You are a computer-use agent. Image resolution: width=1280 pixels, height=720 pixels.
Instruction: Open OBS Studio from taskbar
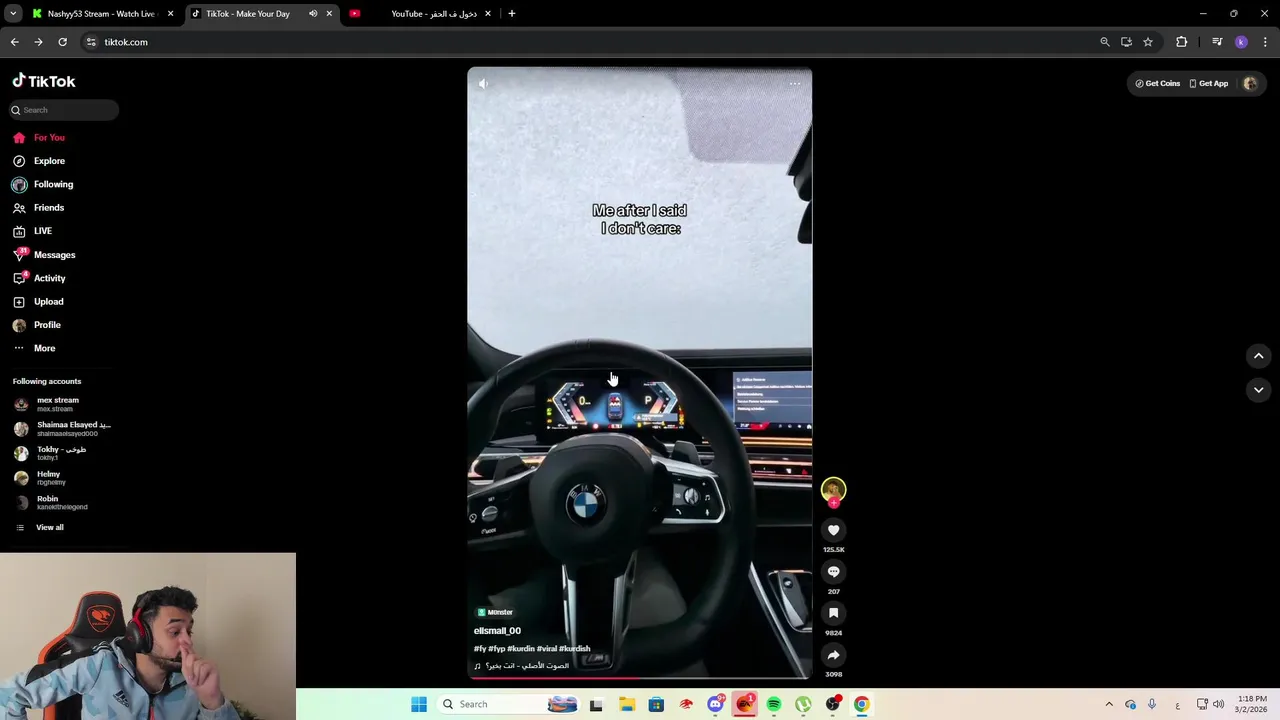[833, 704]
